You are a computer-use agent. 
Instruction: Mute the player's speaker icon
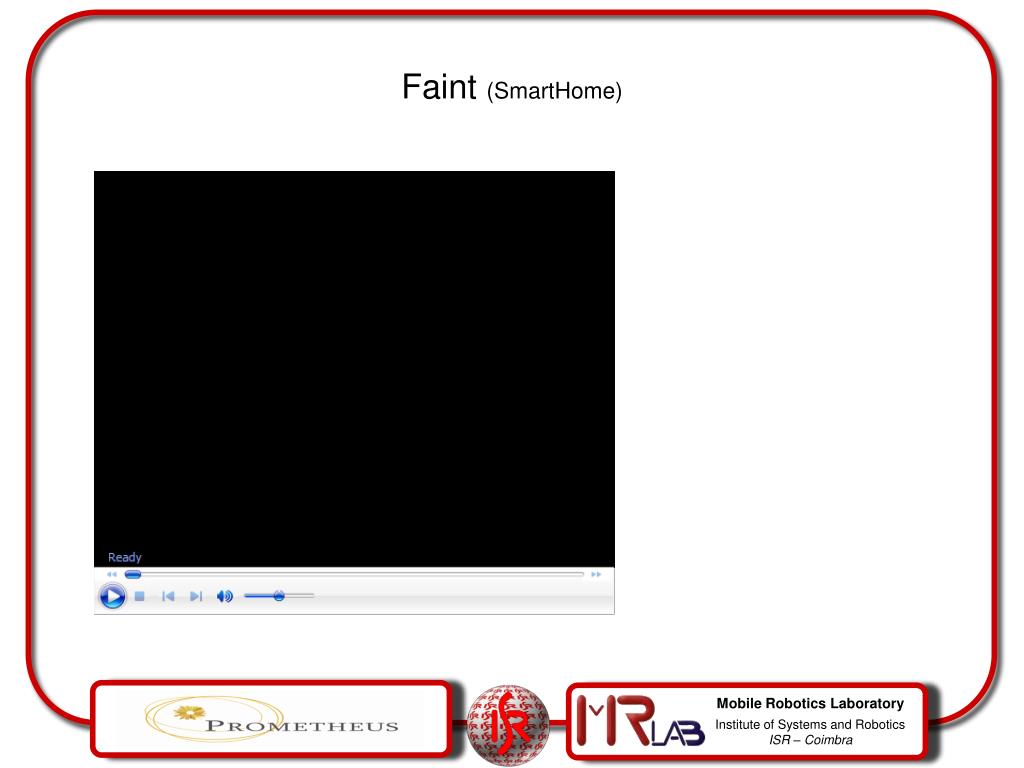tap(225, 596)
